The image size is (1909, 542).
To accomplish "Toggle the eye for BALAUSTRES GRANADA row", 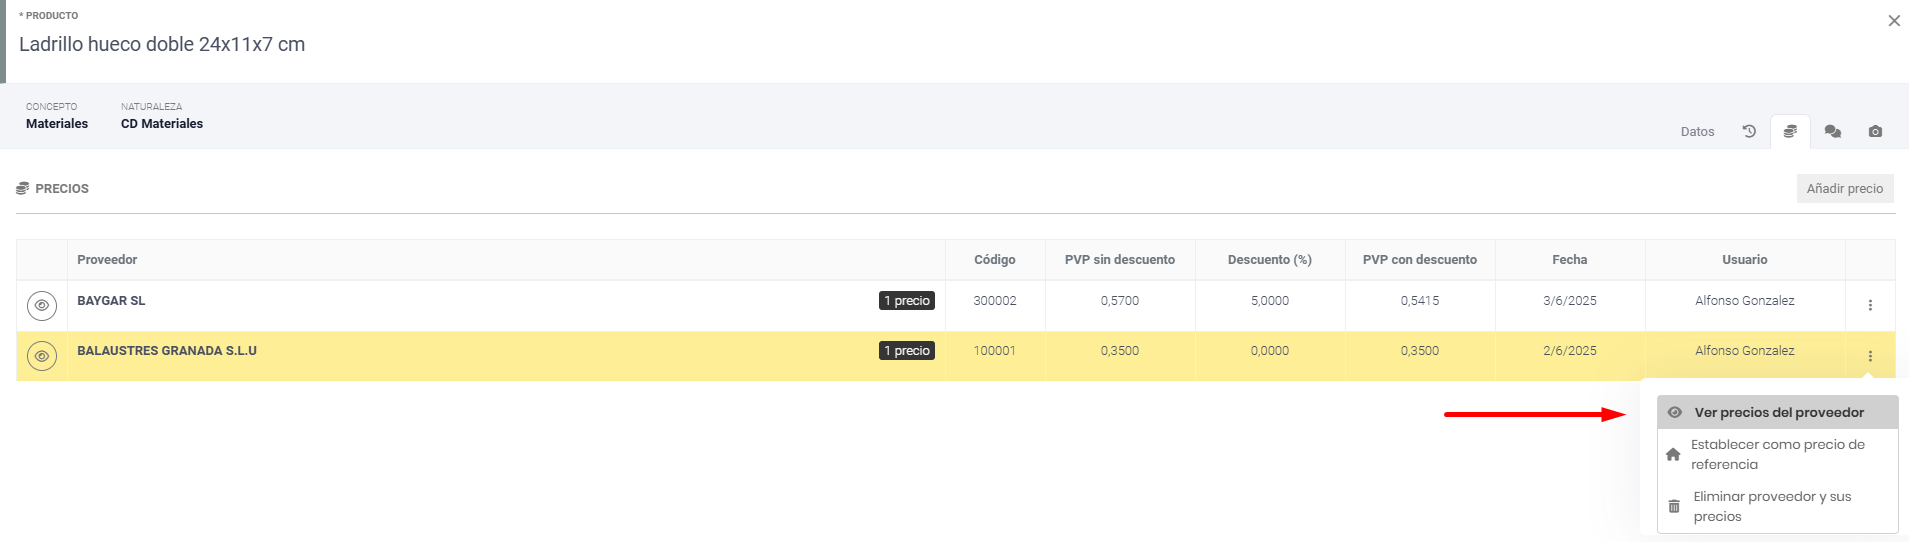I will coord(42,356).
